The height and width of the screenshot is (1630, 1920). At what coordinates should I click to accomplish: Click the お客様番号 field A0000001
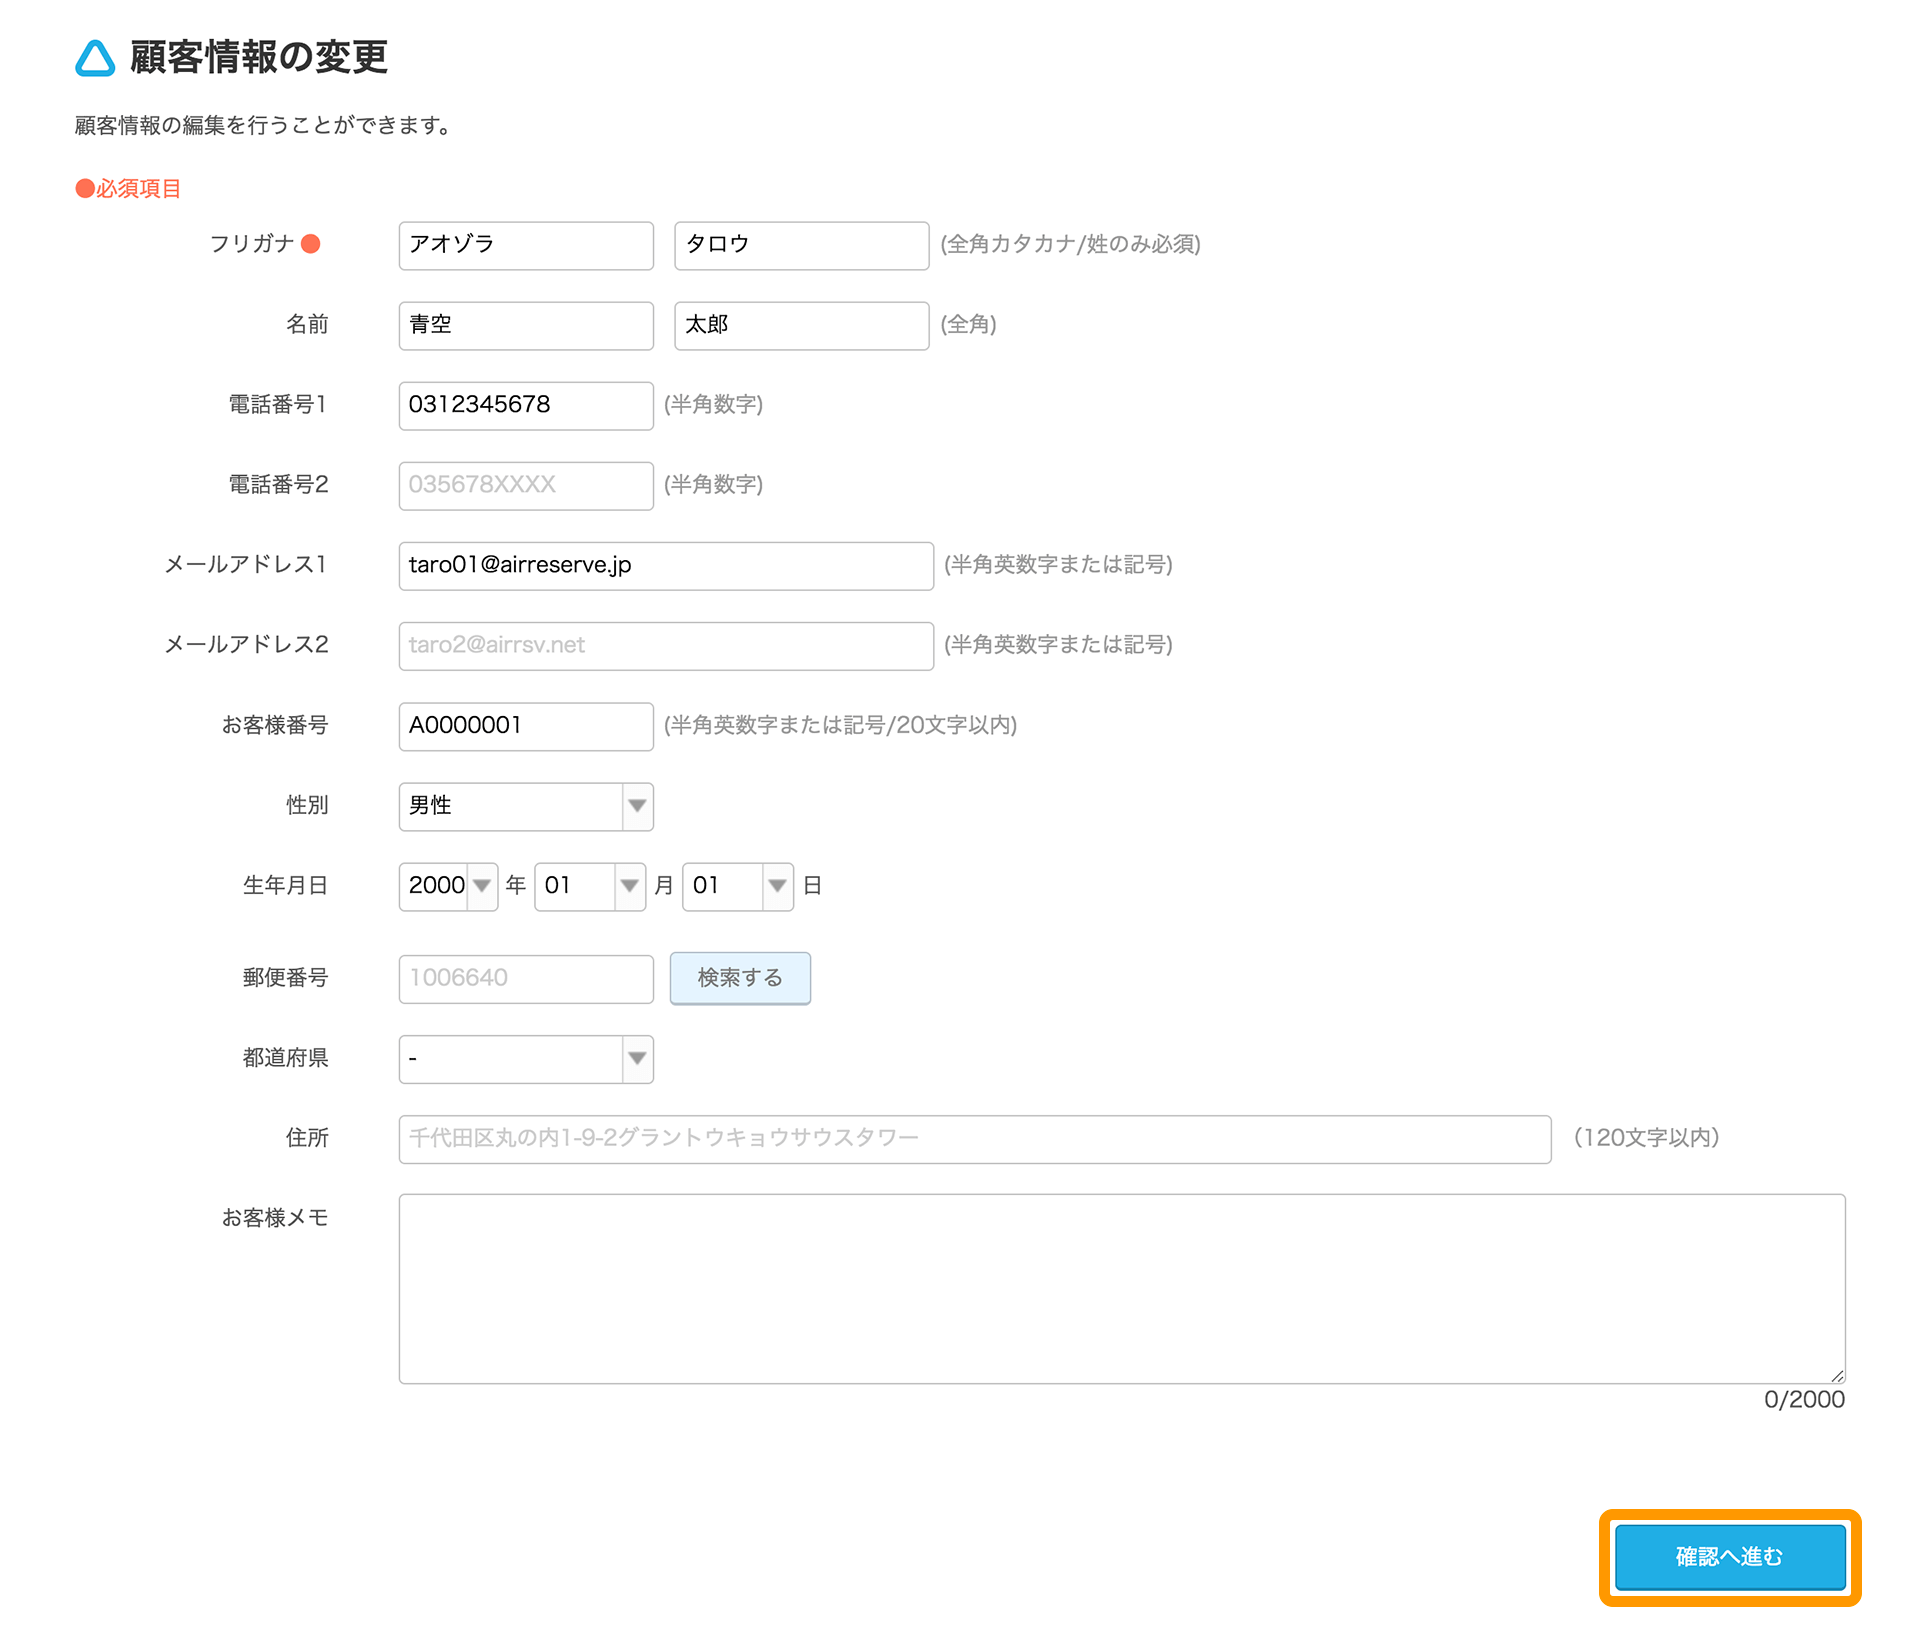(526, 726)
